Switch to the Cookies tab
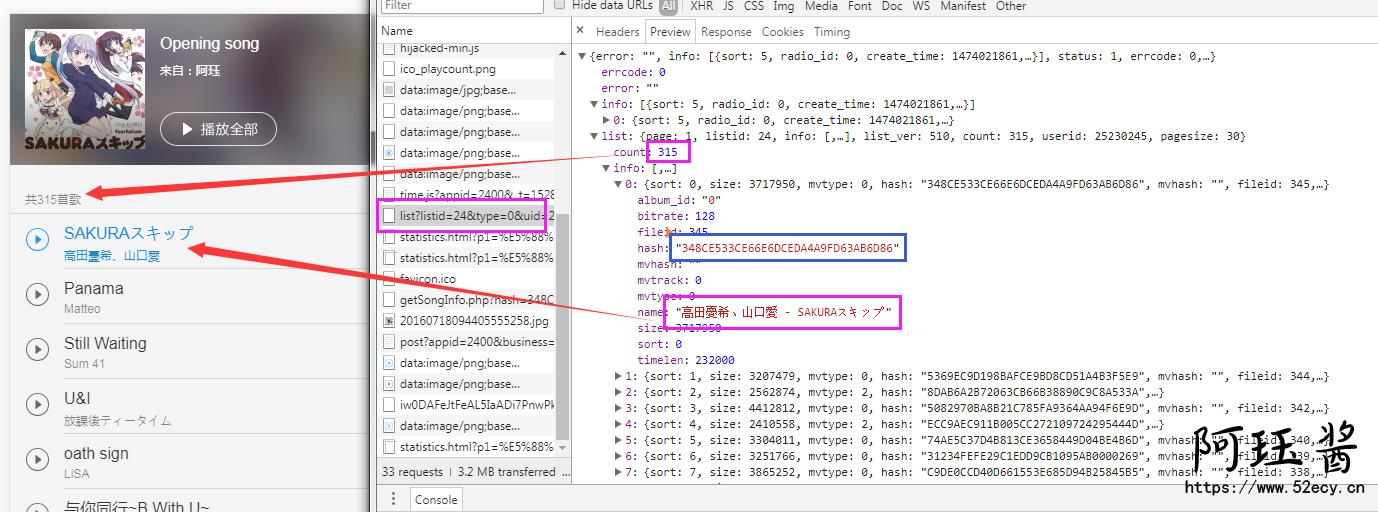This screenshot has height=512, width=1378. (x=783, y=32)
